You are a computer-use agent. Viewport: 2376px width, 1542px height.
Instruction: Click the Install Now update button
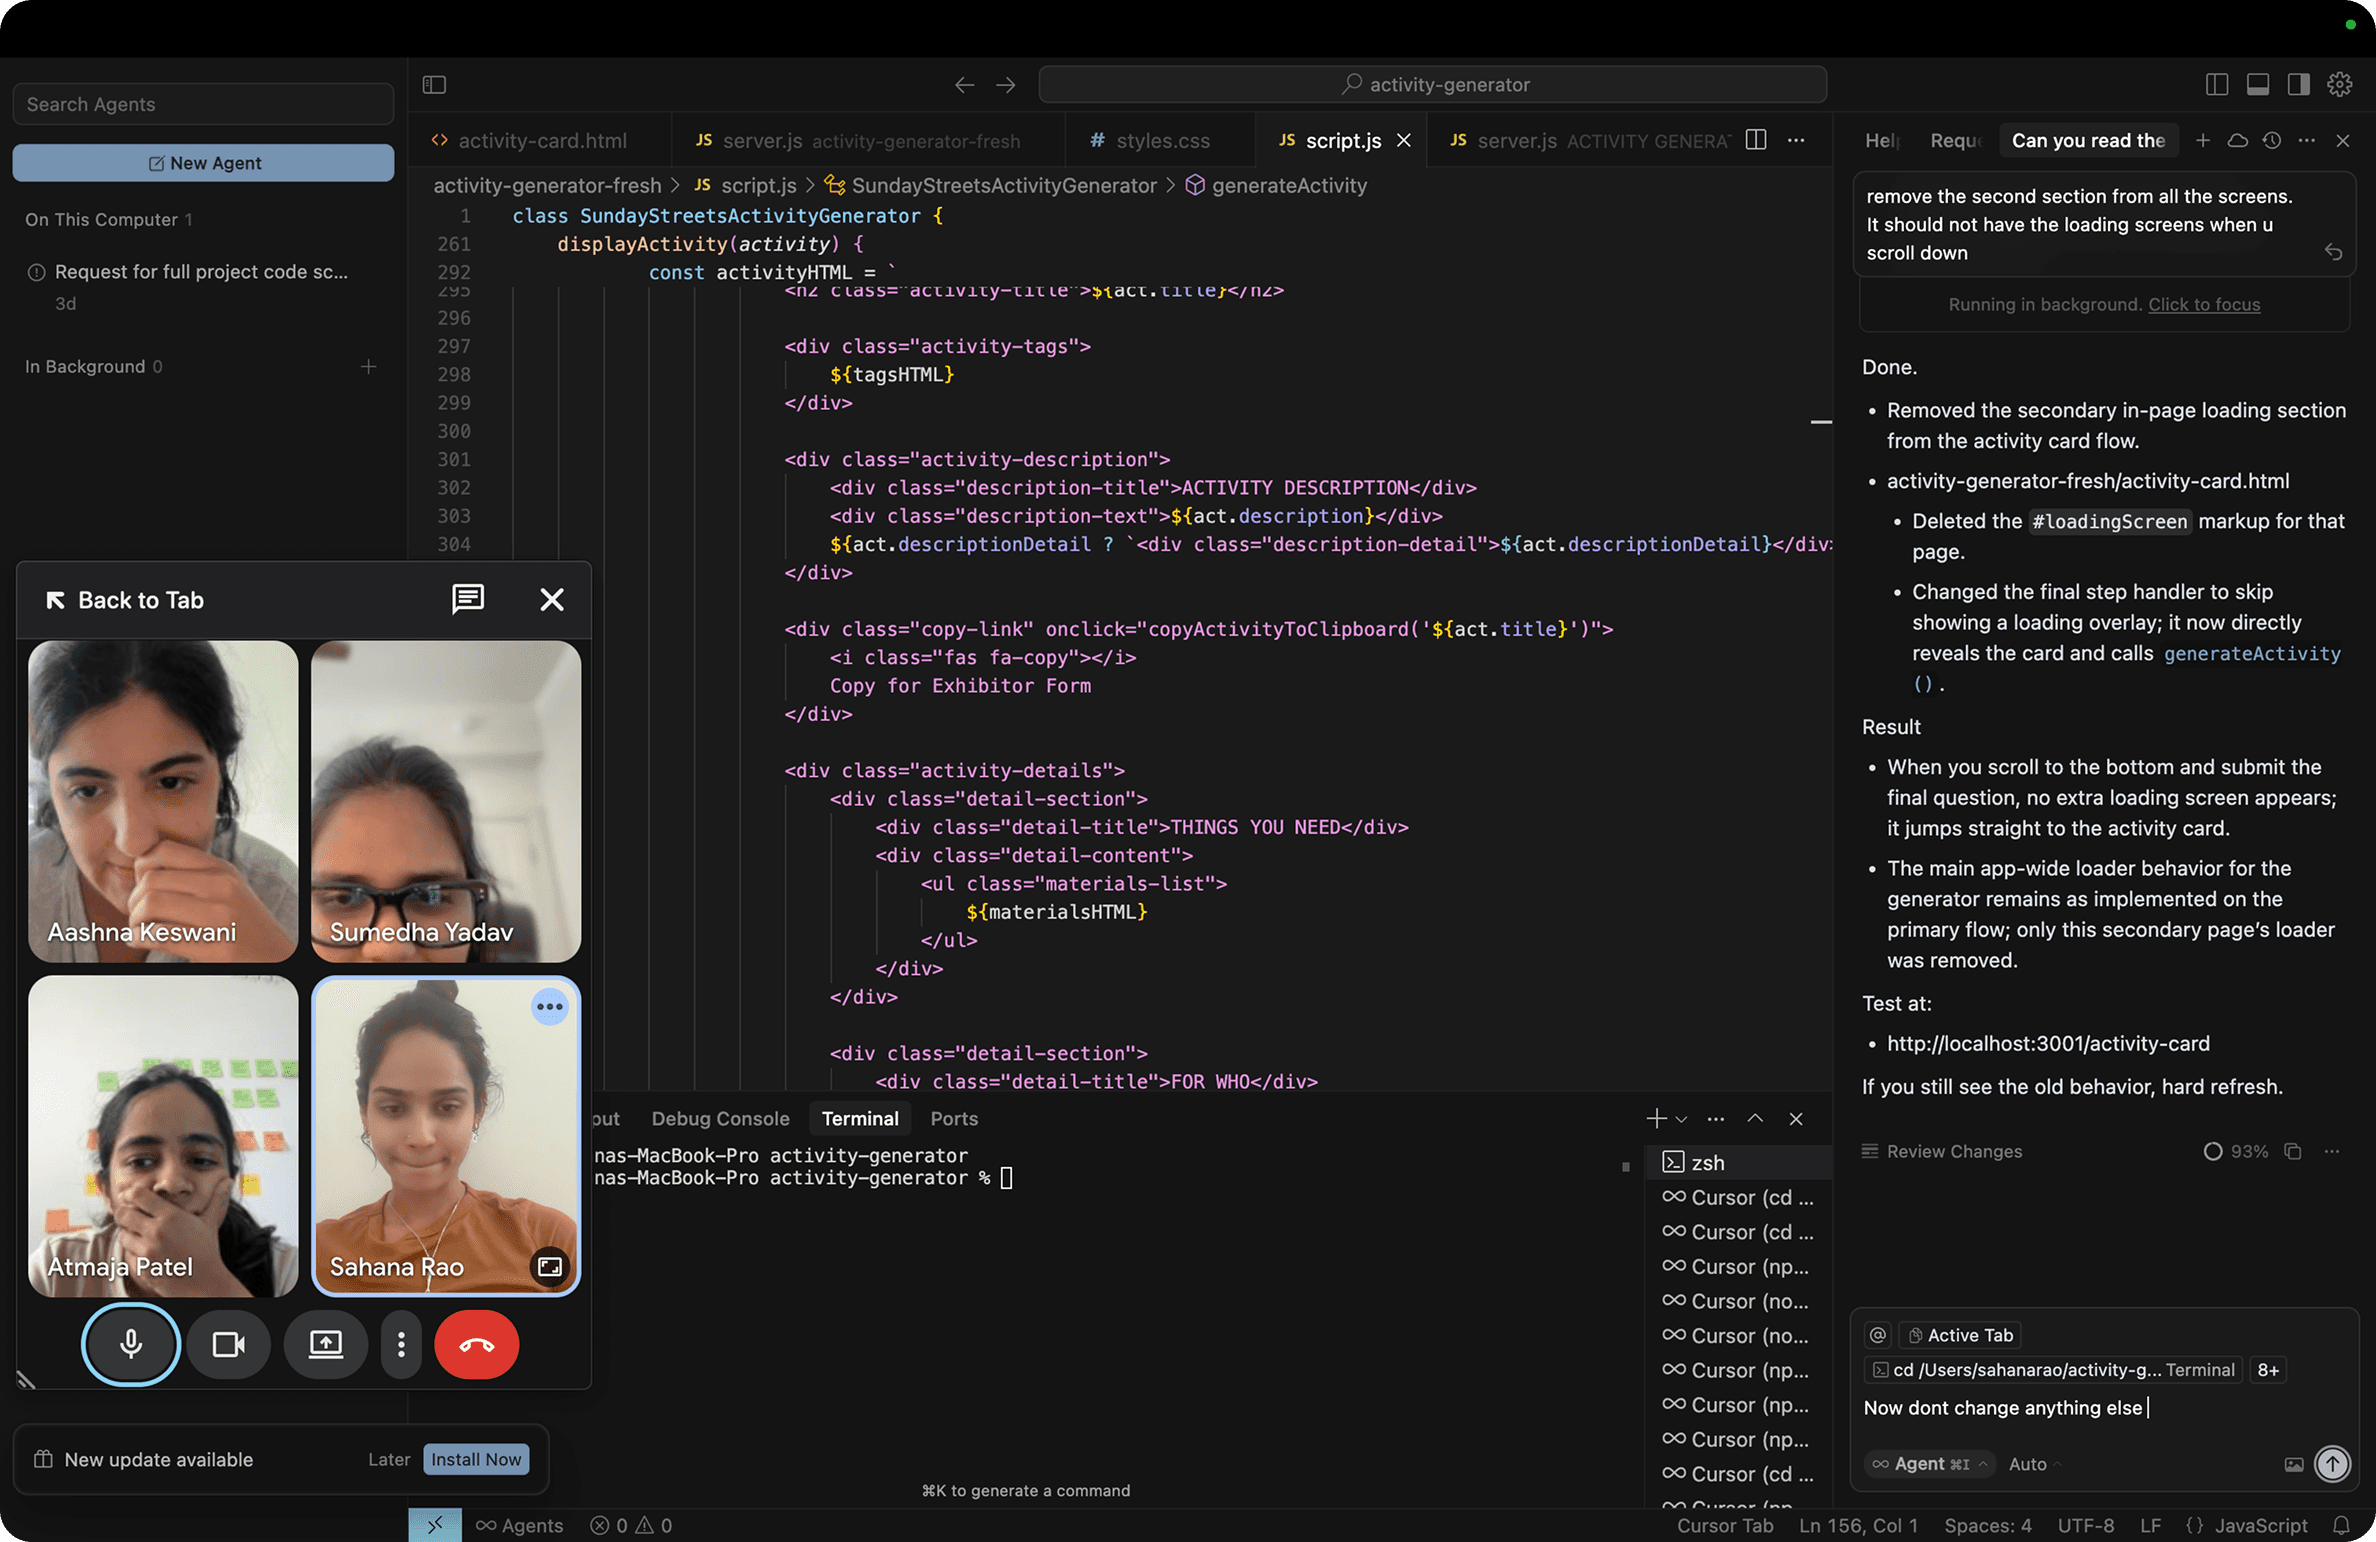[x=476, y=1459]
